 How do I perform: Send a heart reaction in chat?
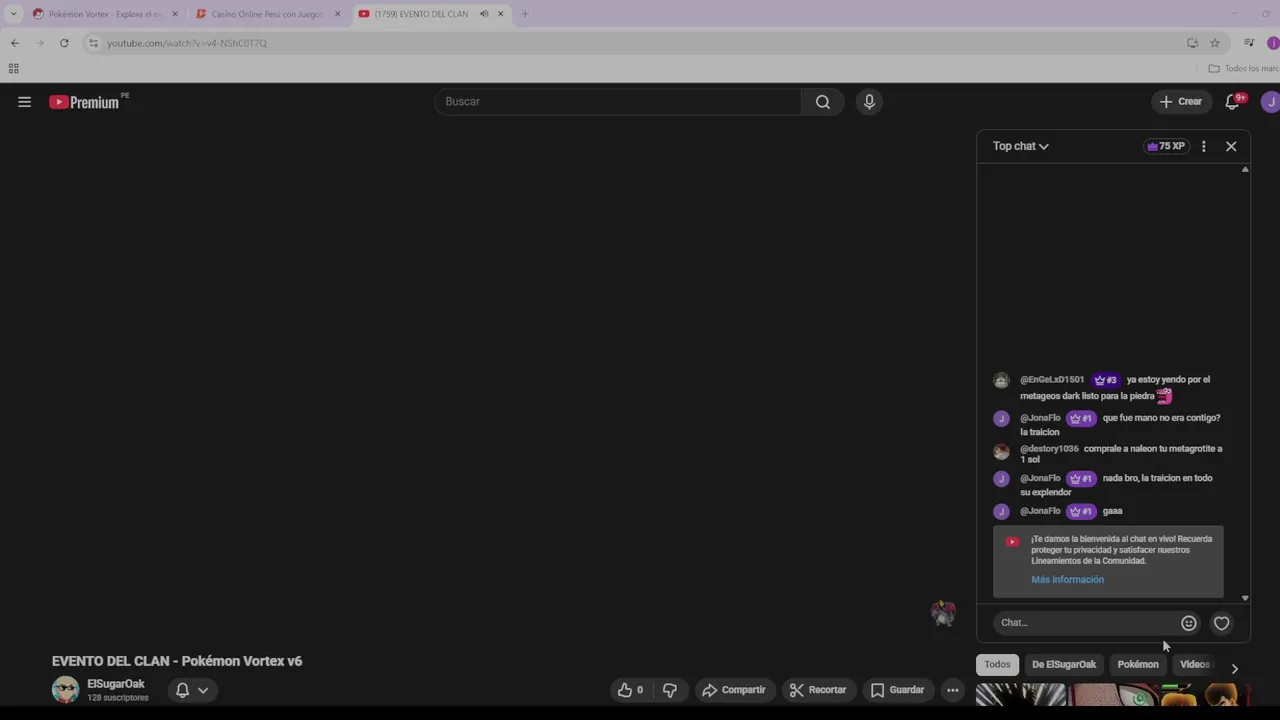click(x=1221, y=623)
